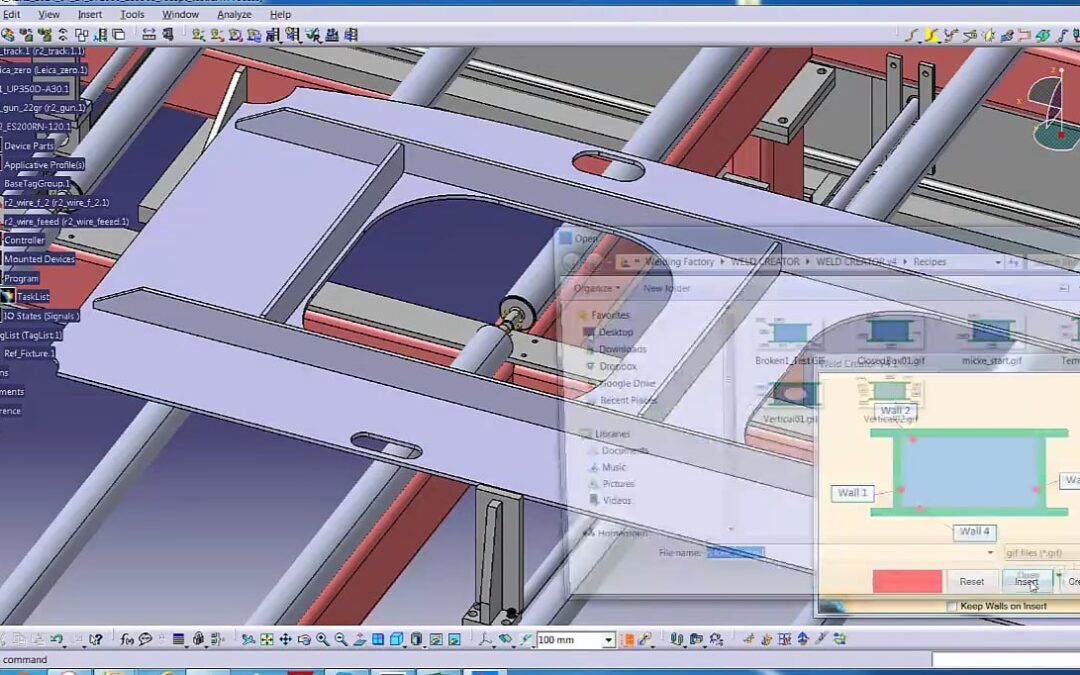Viewport: 1080px width, 675px height.
Task: Select the Applicative Profile(s) tree node
Action: tap(43, 165)
